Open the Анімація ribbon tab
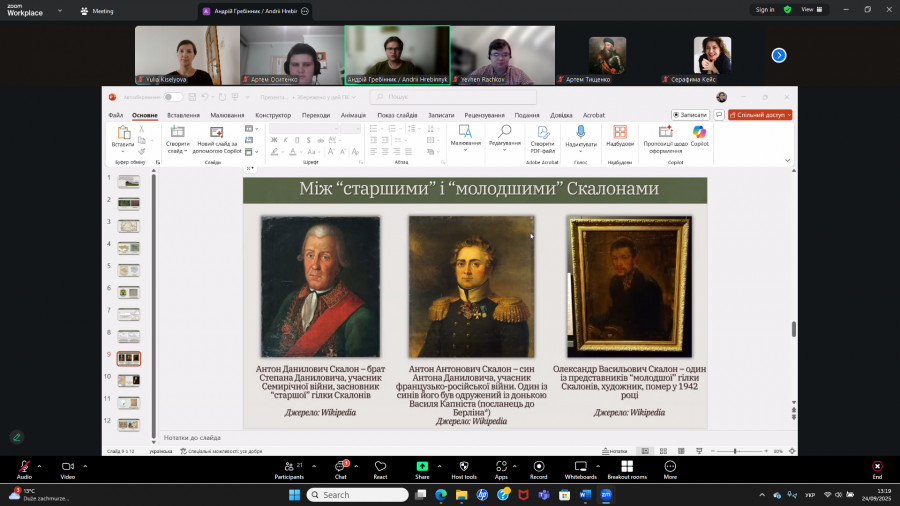The image size is (900, 506). tap(353, 115)
